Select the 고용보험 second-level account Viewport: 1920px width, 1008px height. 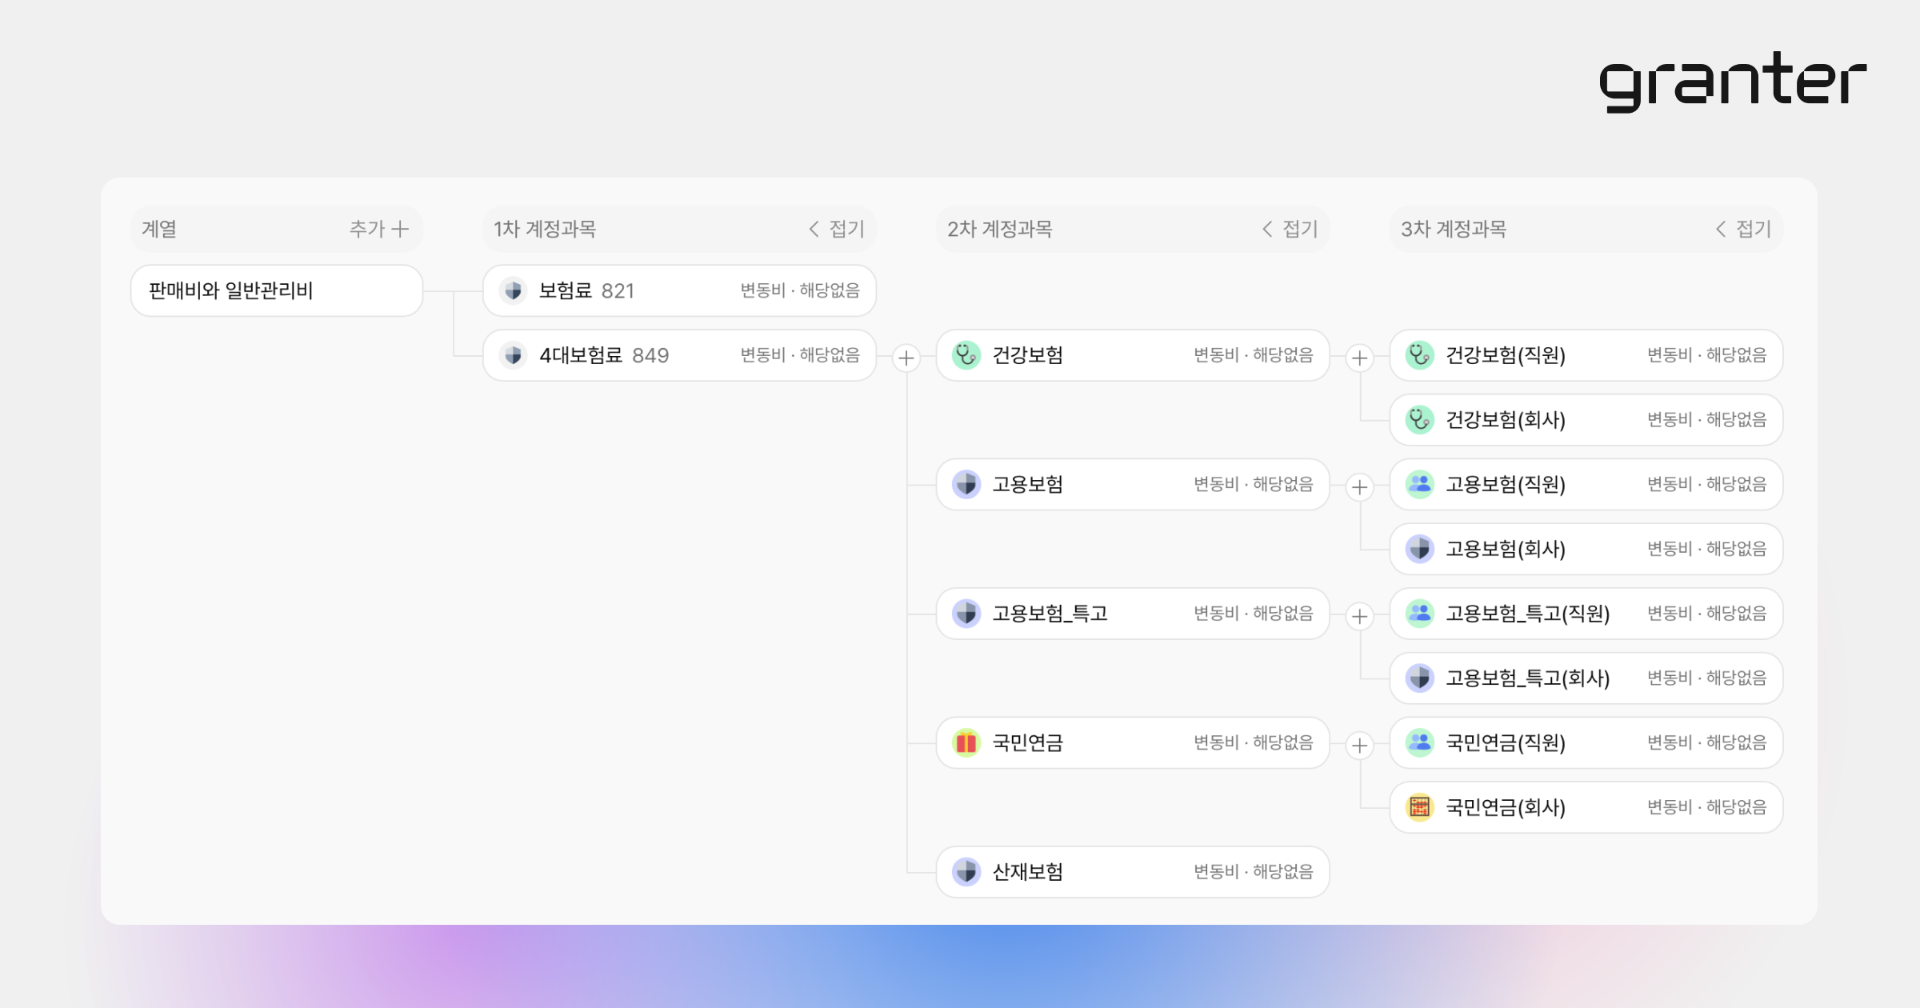[1133, 485]
